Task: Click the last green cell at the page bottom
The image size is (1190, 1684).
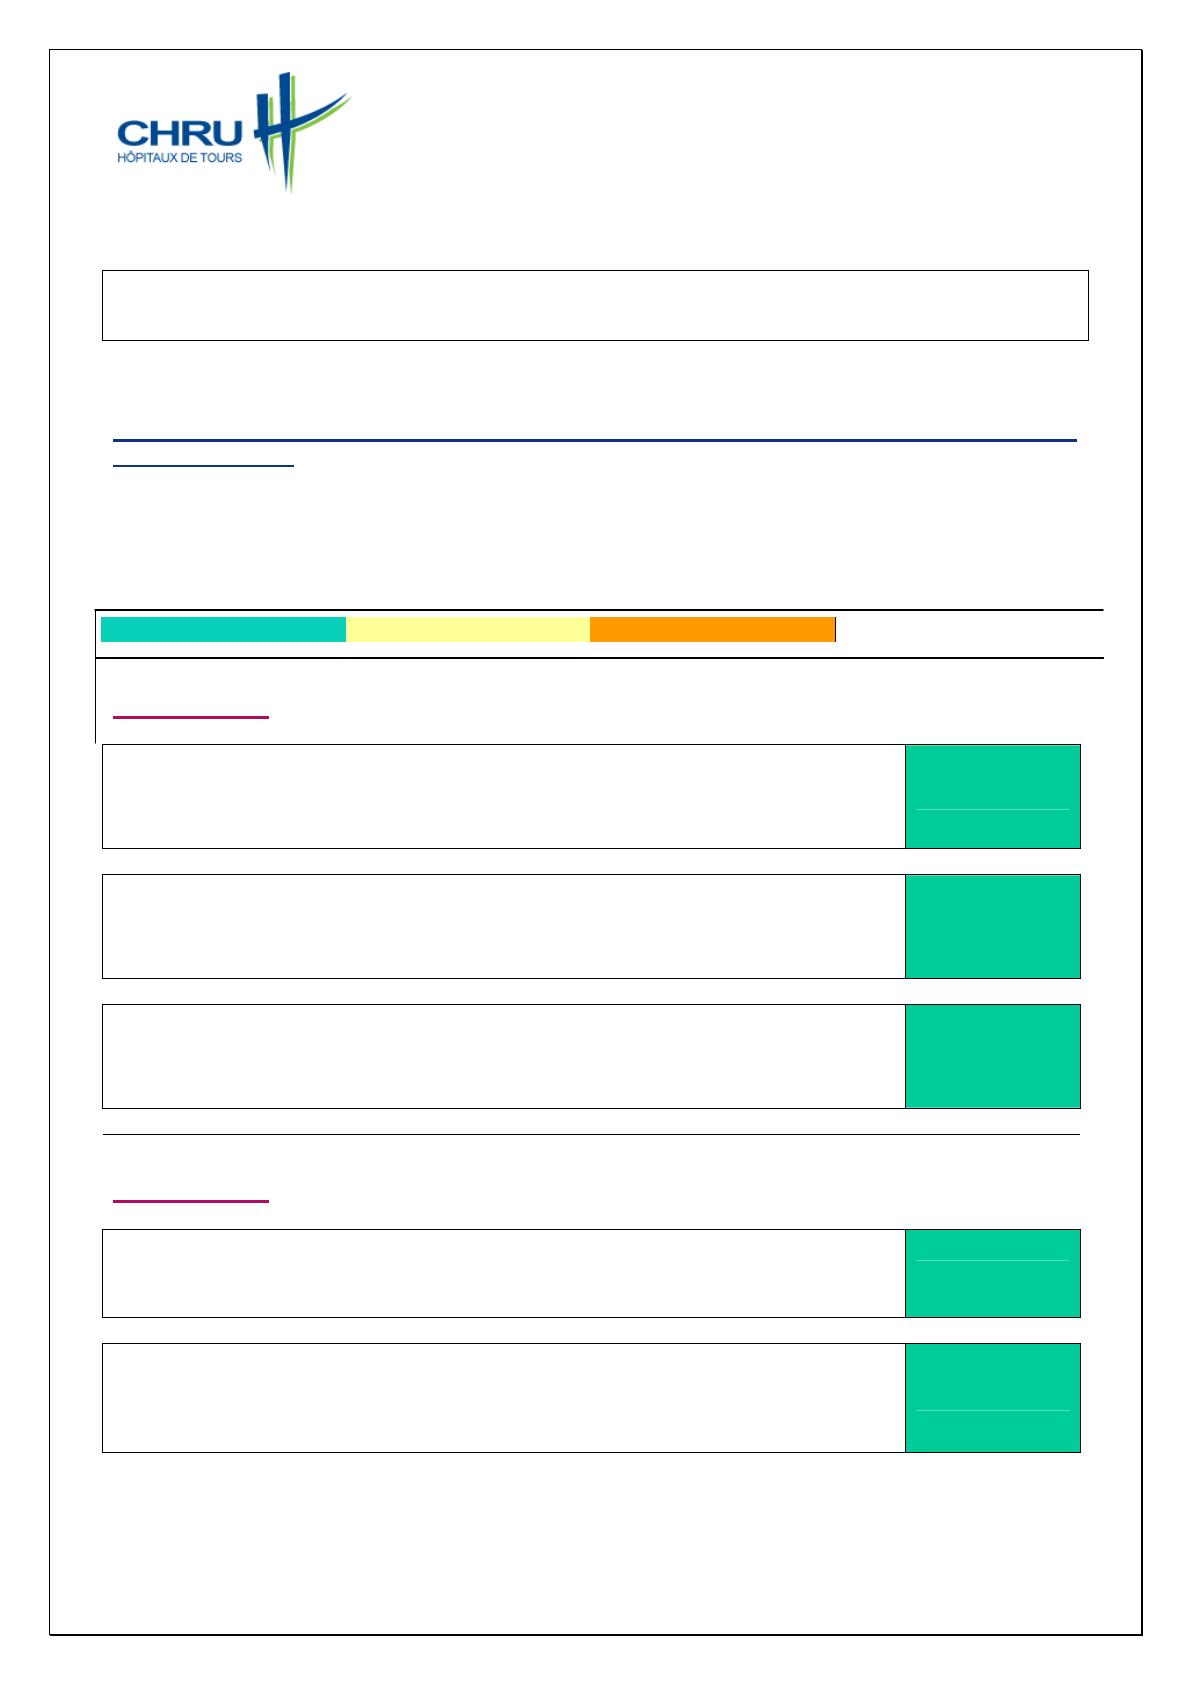Action: (992, 1397)
